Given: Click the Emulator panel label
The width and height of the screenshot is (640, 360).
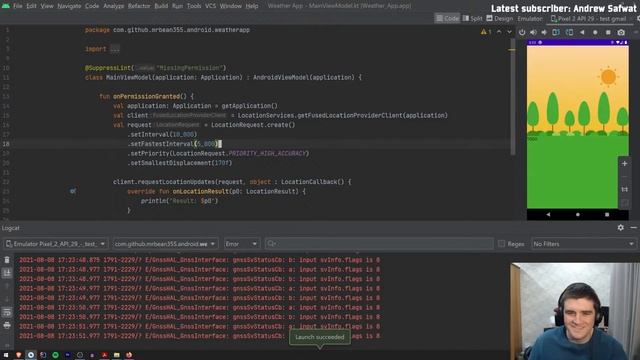Looking at the screenshot, I should click(x=530, y=18).
